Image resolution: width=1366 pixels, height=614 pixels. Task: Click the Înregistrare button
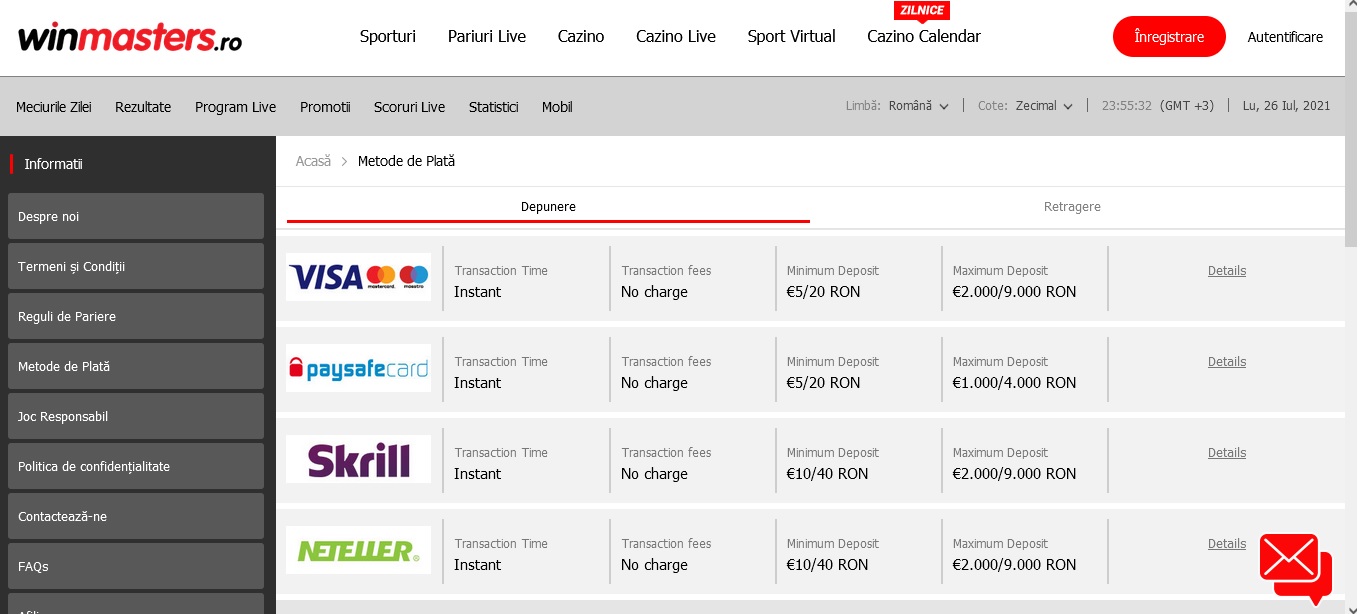[x=1169, y=37]
